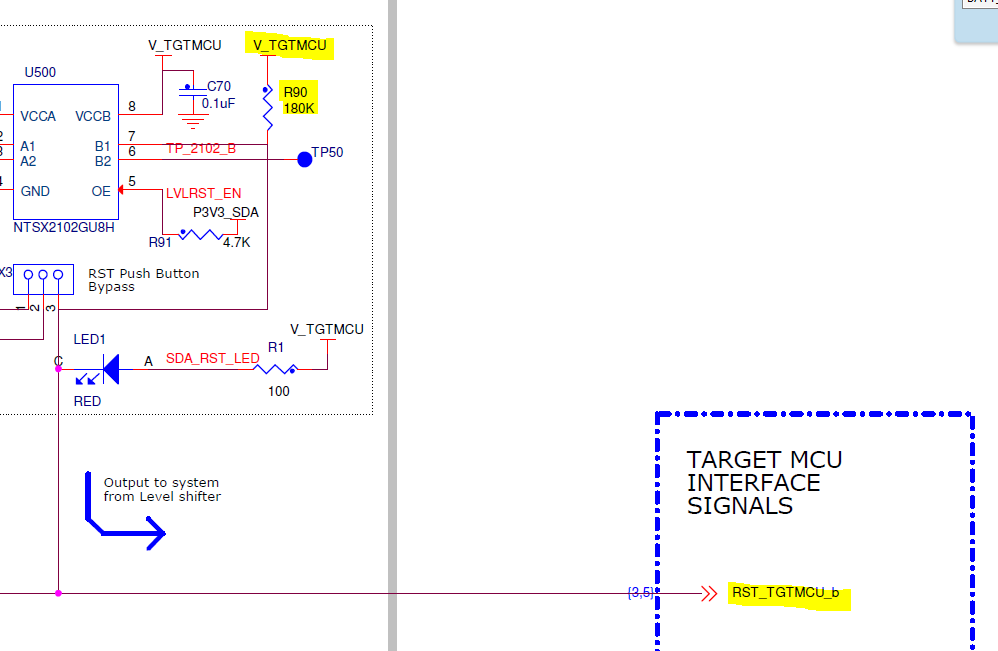The width and height of the screenshot is (998, 651).
Task: Click the magenta junction at LED cathode
Action: point(58,369)
